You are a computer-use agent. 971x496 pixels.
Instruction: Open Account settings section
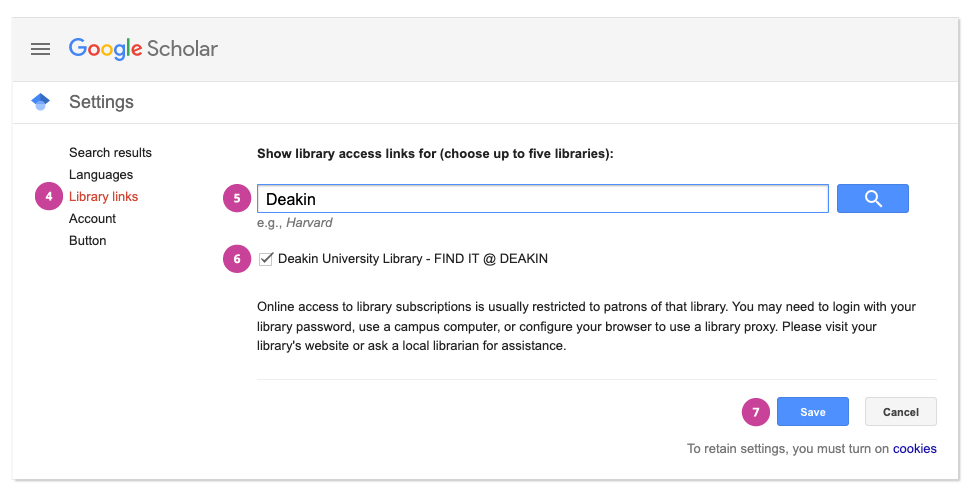tap(92, 219)
